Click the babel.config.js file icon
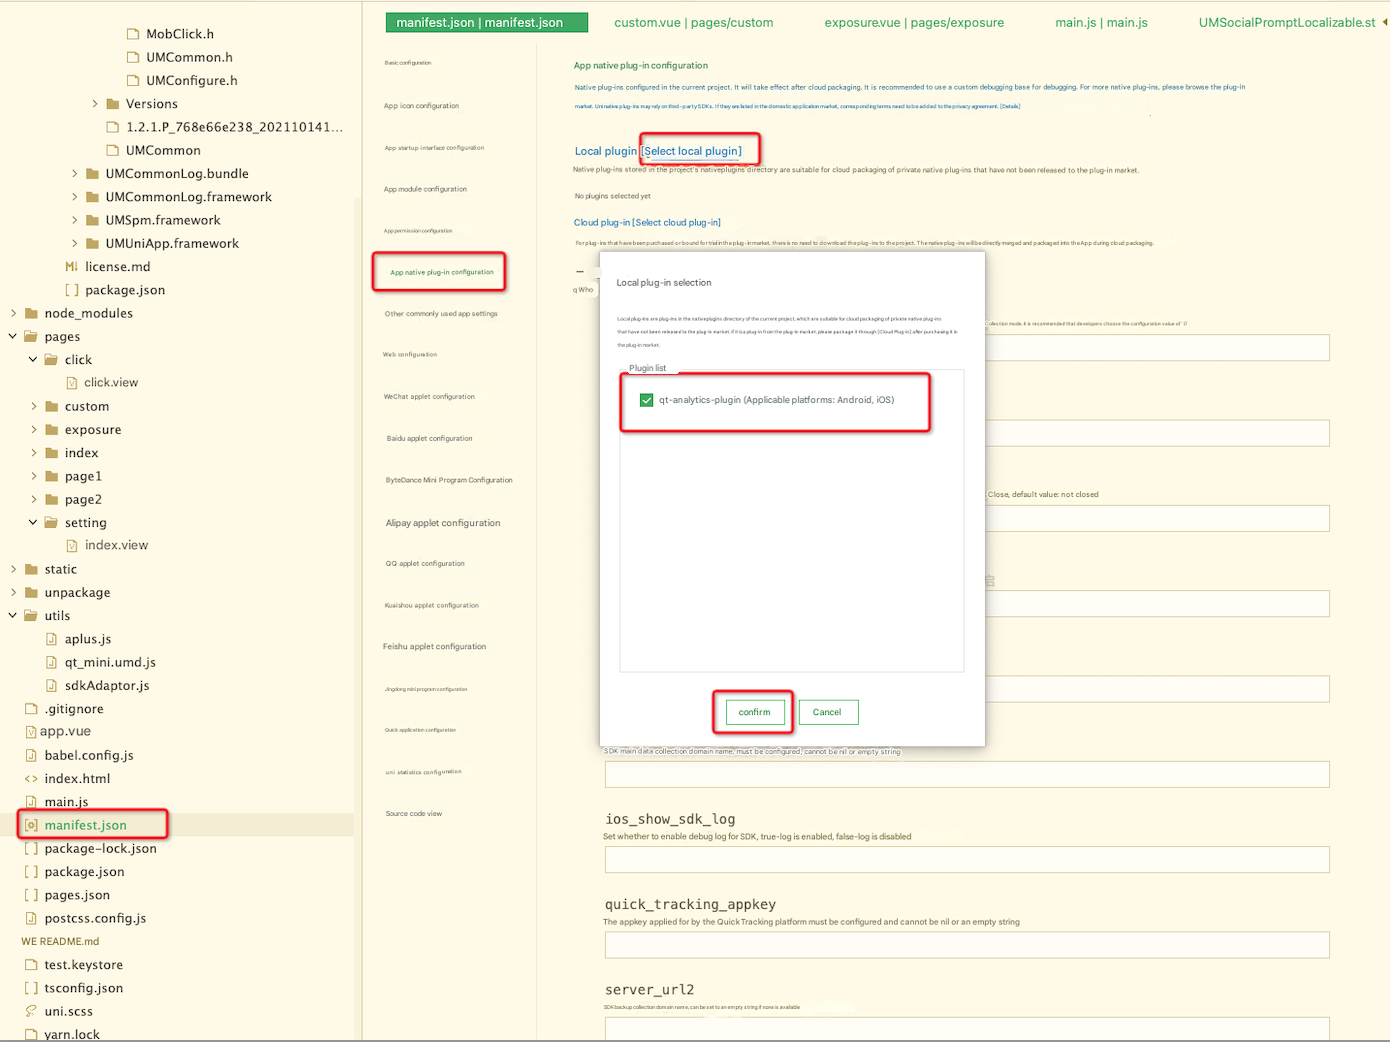The image size is (1390, 1042). click(31, 756)
